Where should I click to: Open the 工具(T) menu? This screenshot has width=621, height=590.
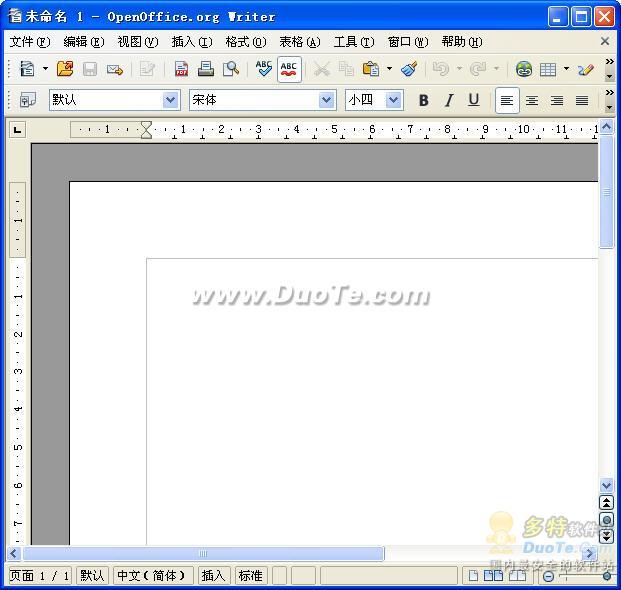(x=354, y=42)
